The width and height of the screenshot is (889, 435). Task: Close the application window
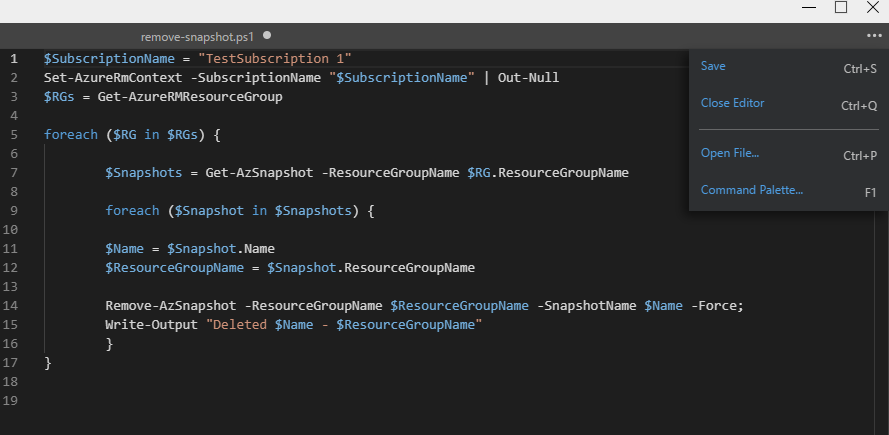click(x=872, y=8)
